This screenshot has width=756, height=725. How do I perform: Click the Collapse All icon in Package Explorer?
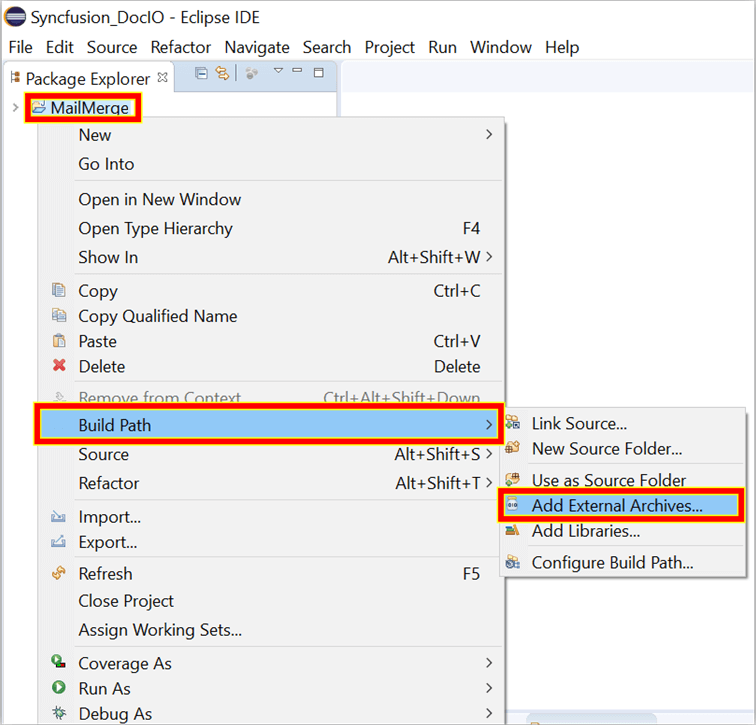point(201,73)
